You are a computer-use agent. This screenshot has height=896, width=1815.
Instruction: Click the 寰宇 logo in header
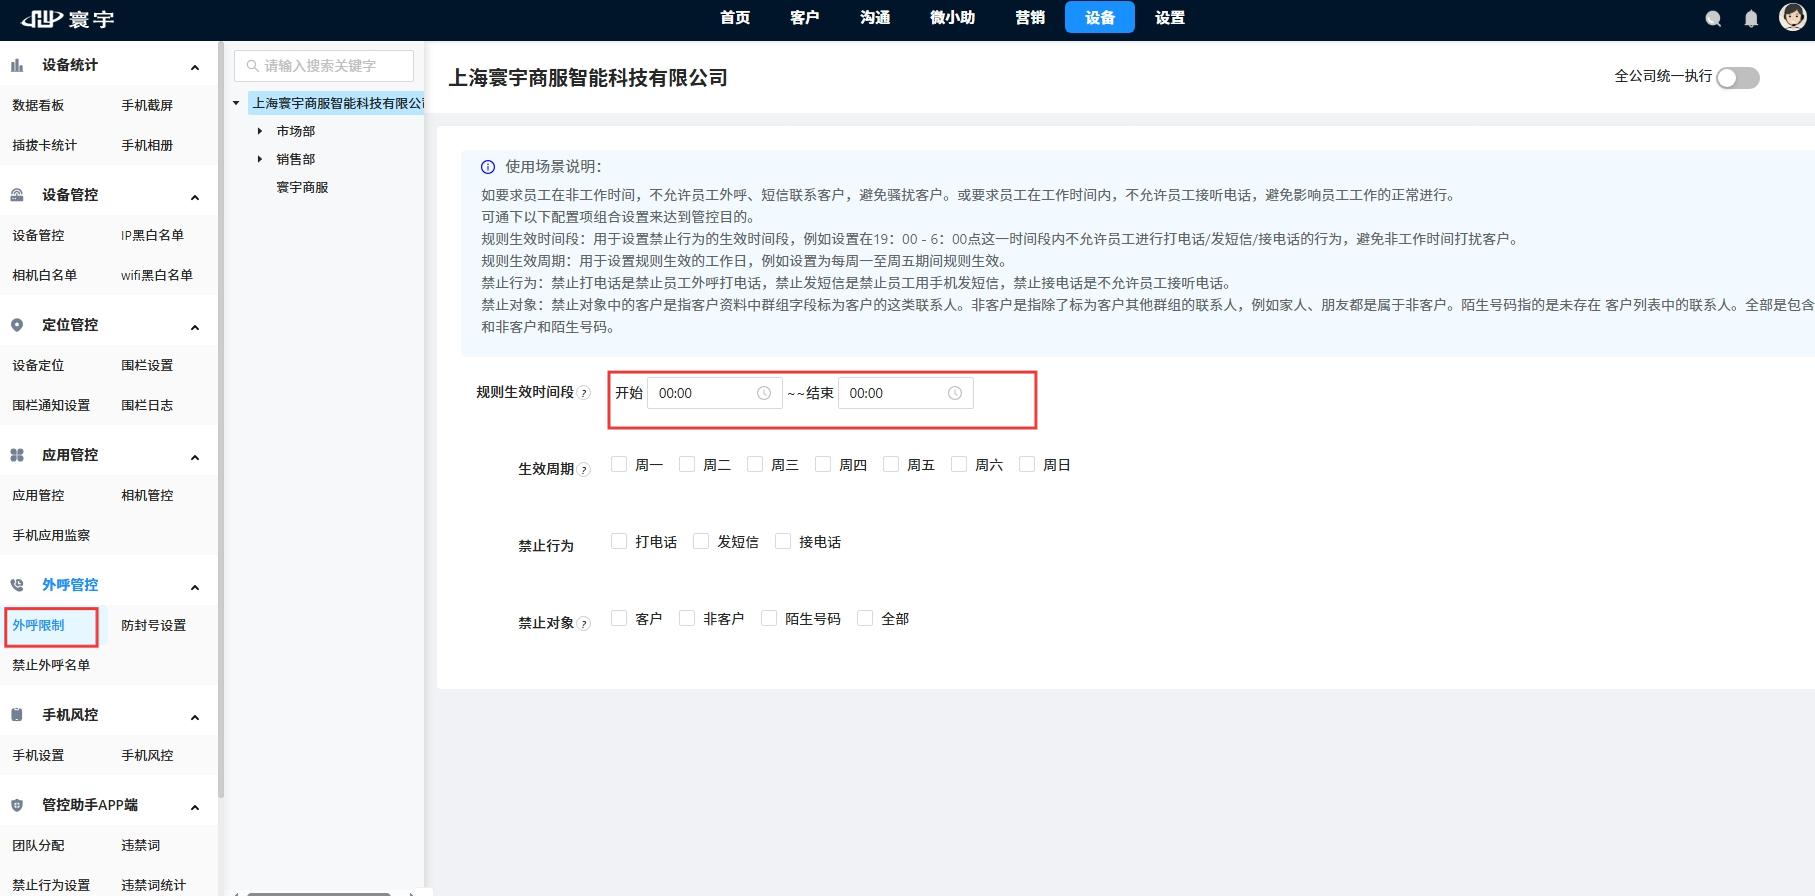point(68,19)
